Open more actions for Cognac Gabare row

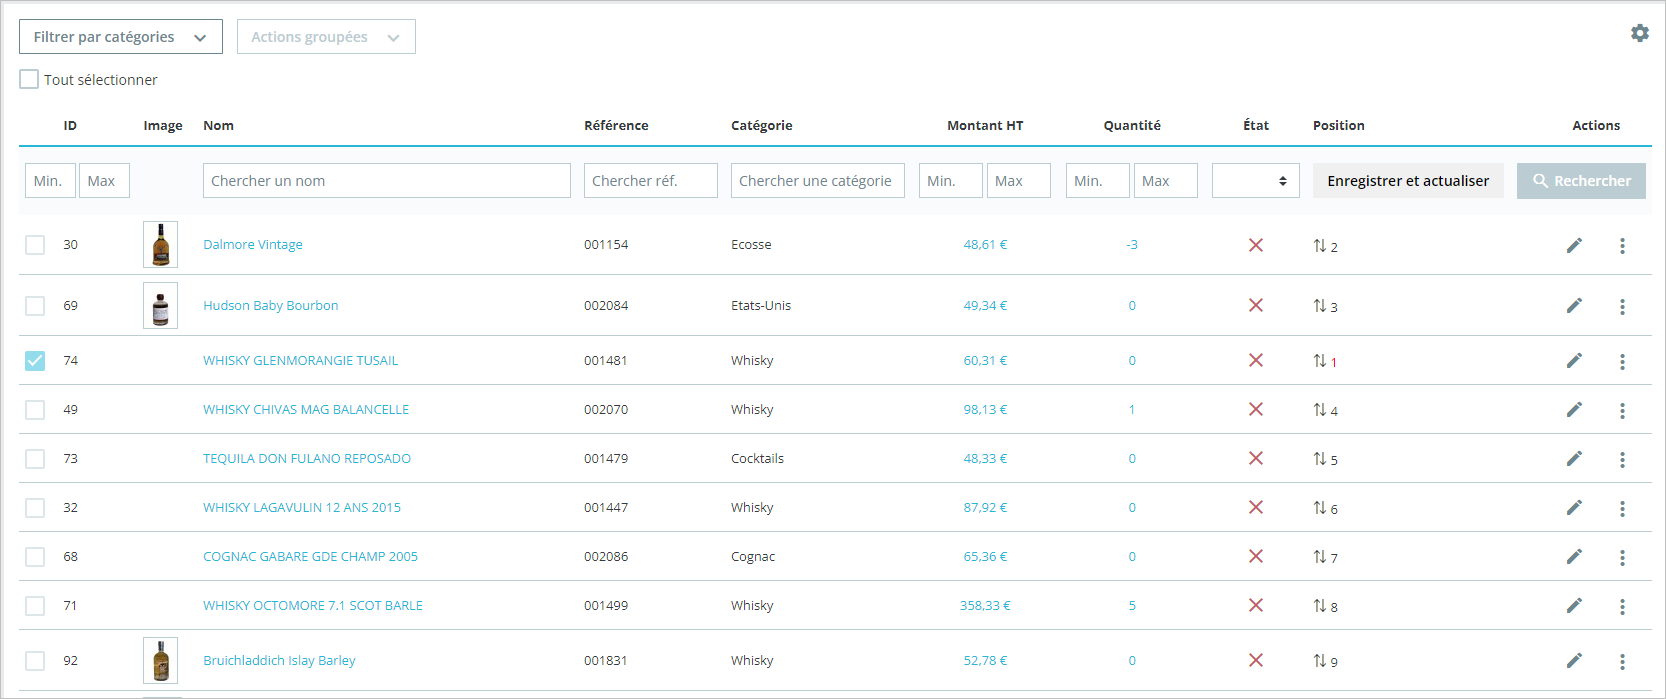1622,557
